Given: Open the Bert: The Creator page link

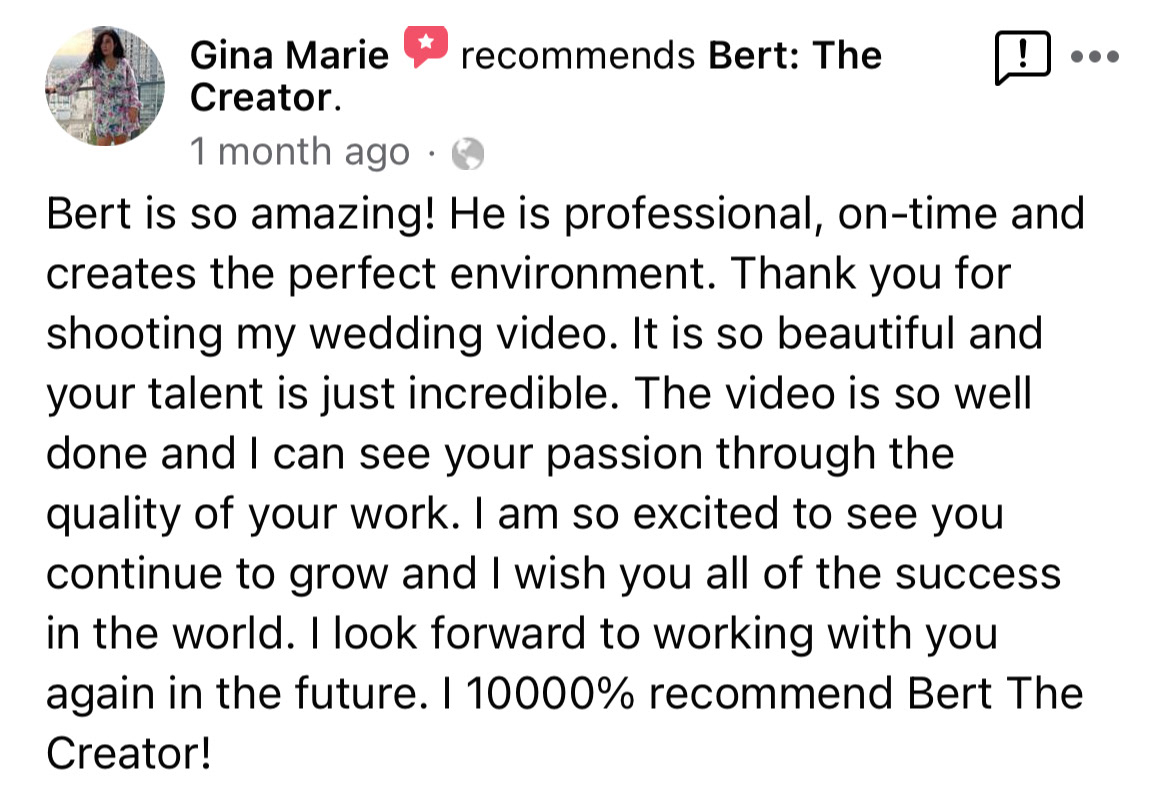Looking at the screenshot, I should click(x=795, y=55).
